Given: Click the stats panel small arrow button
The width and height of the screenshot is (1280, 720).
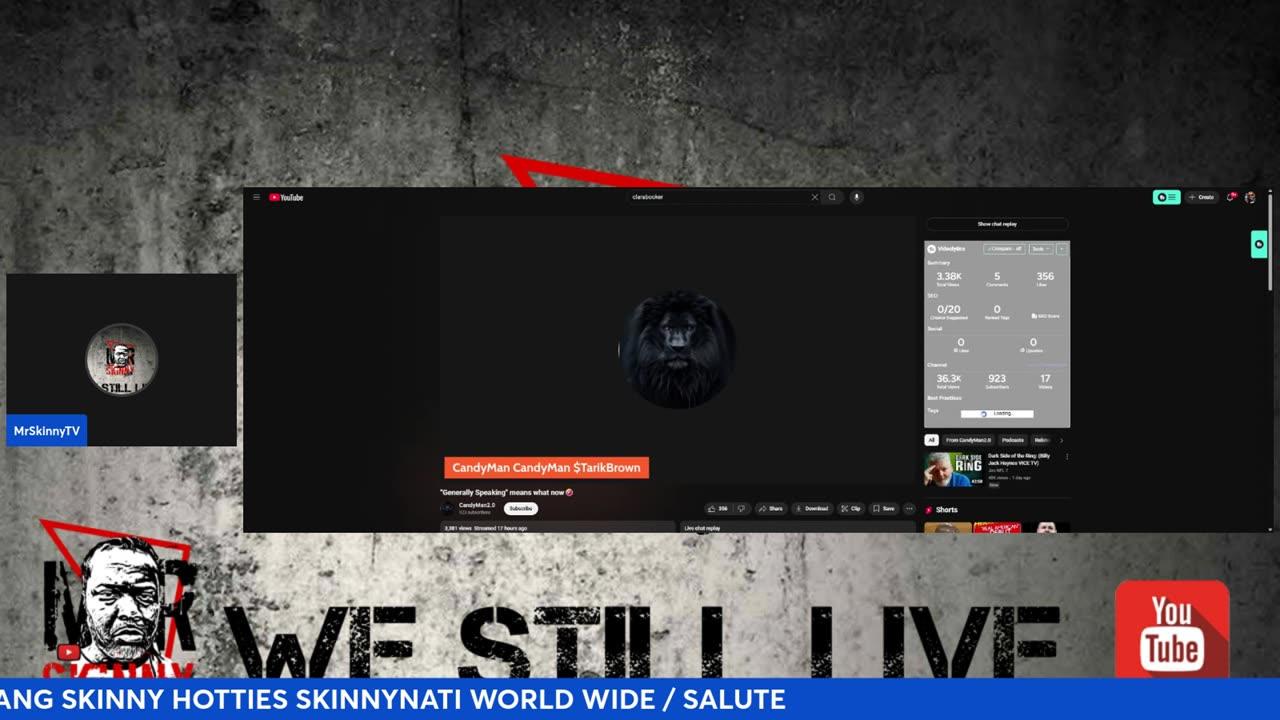Looking at the screenshot, I should [x=1061, y=248].
